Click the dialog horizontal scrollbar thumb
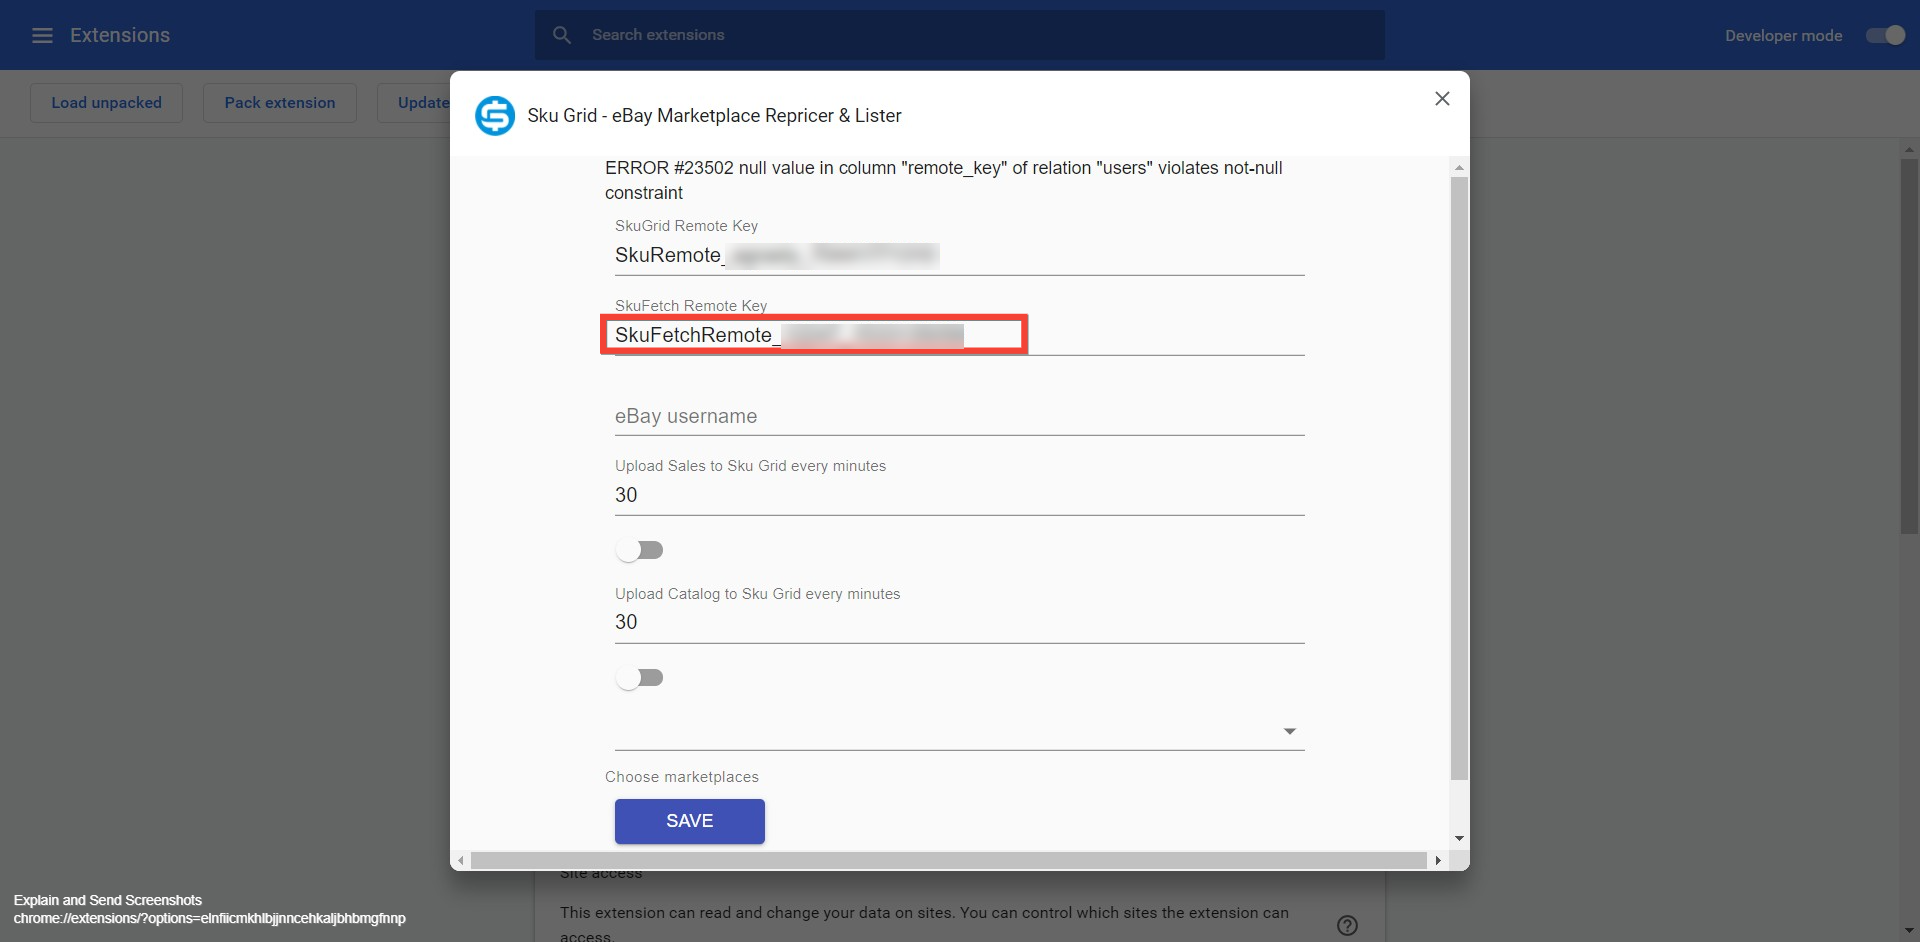Screen dimensions: 1920x942 coord(949,860)
